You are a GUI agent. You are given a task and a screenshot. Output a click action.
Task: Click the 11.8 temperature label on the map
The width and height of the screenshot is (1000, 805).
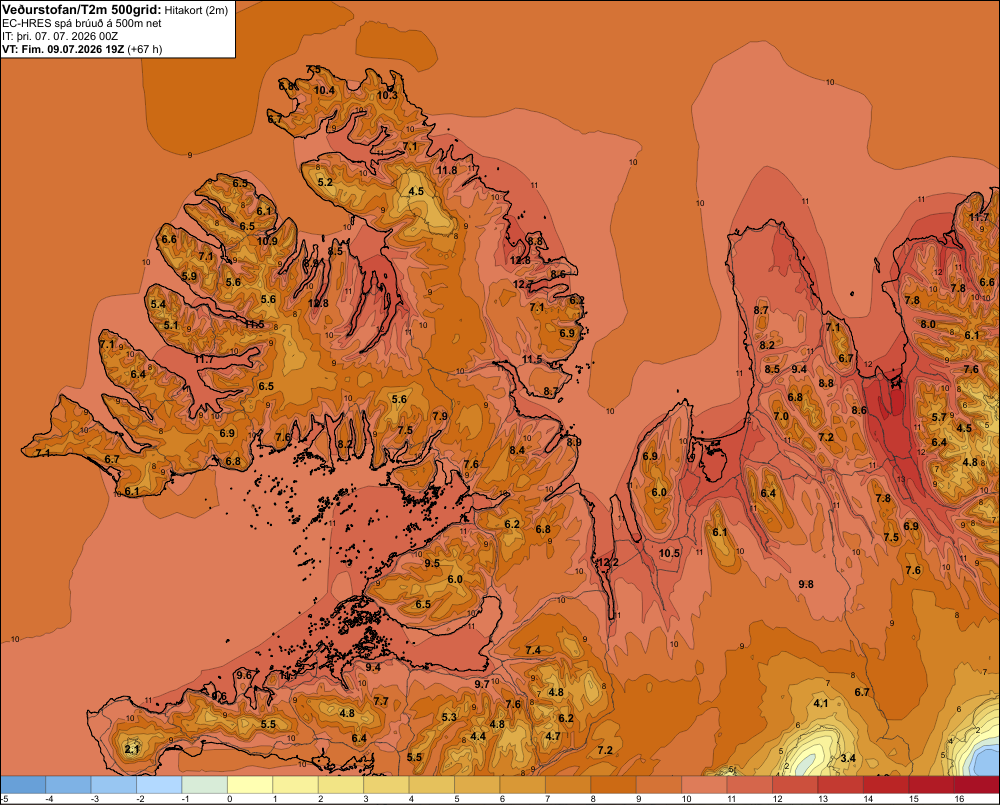(447, 170)
